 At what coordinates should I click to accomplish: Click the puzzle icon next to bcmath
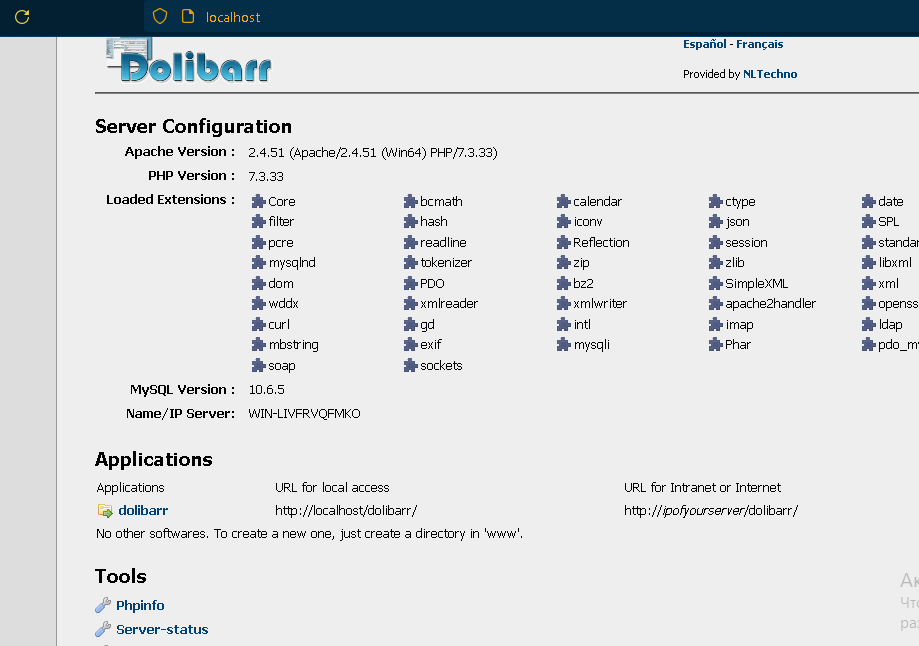(x=410, y=202)
